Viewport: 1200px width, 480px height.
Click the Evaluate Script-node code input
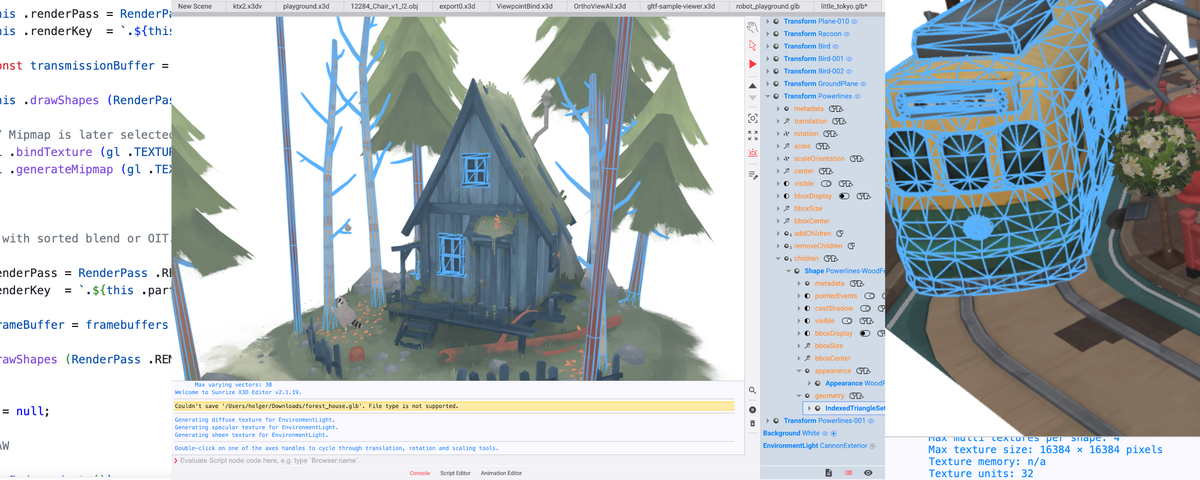(x=460, y=460)
